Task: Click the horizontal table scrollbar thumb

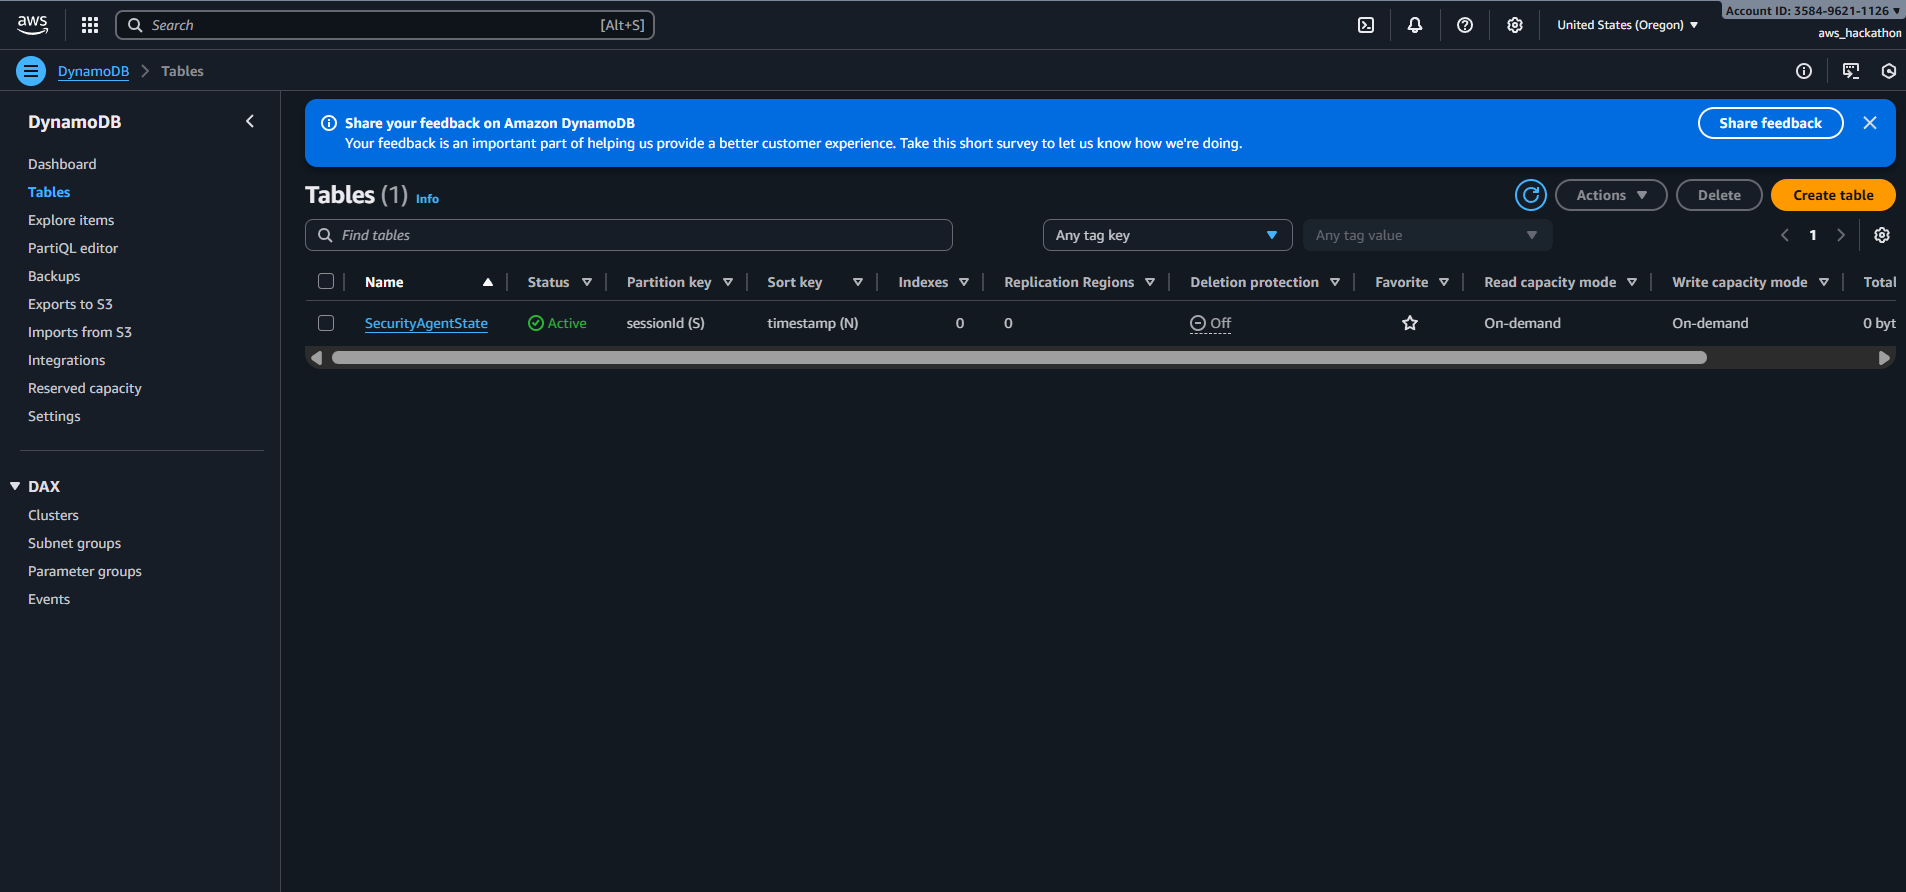Action: click(x=1019, y=358)
